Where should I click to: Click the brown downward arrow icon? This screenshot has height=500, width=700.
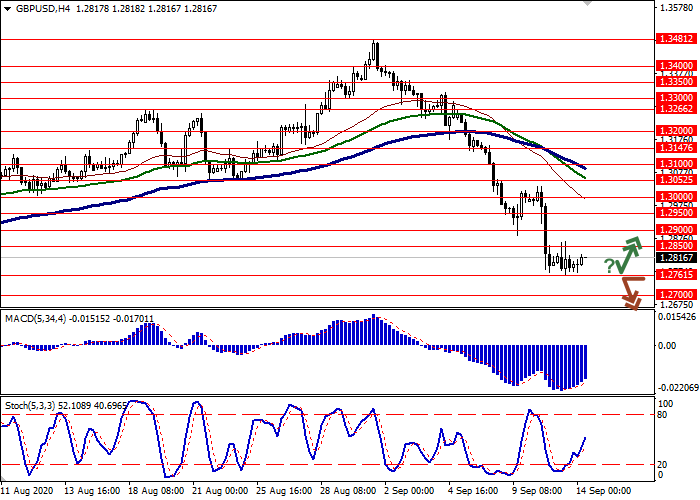(x=630, y=292)
